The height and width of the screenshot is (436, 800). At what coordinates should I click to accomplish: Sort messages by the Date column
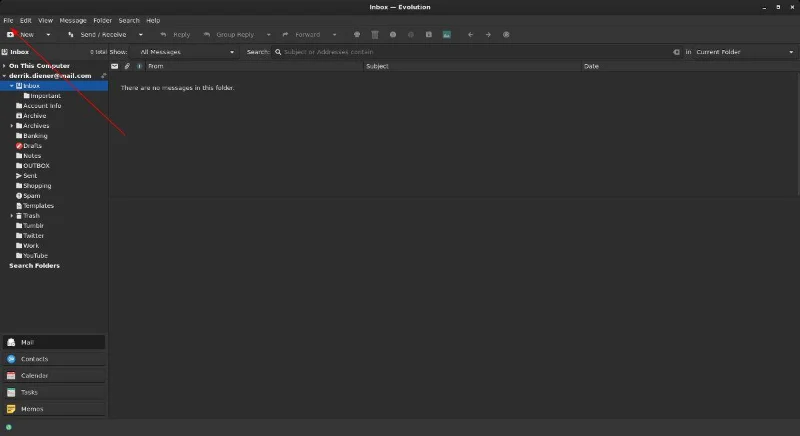pos(690,66)
